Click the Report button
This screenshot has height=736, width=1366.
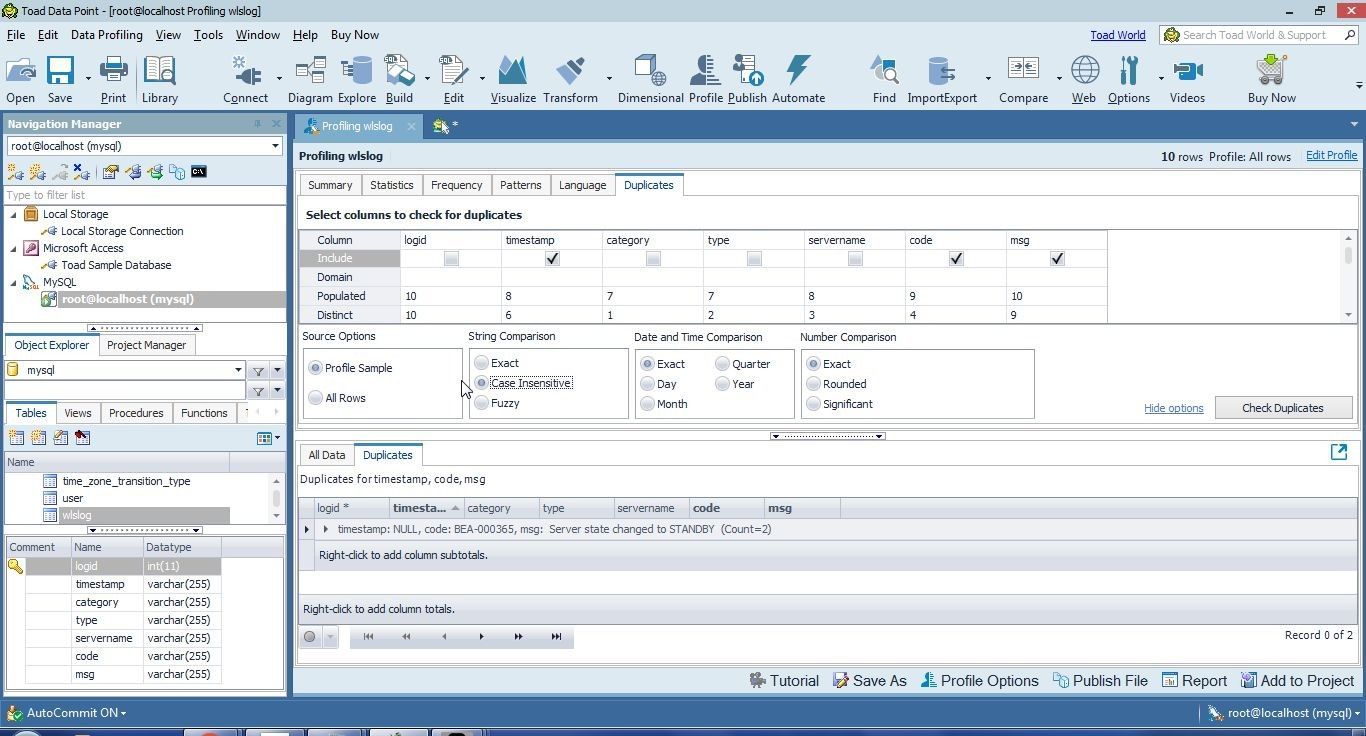[1194, 681]
